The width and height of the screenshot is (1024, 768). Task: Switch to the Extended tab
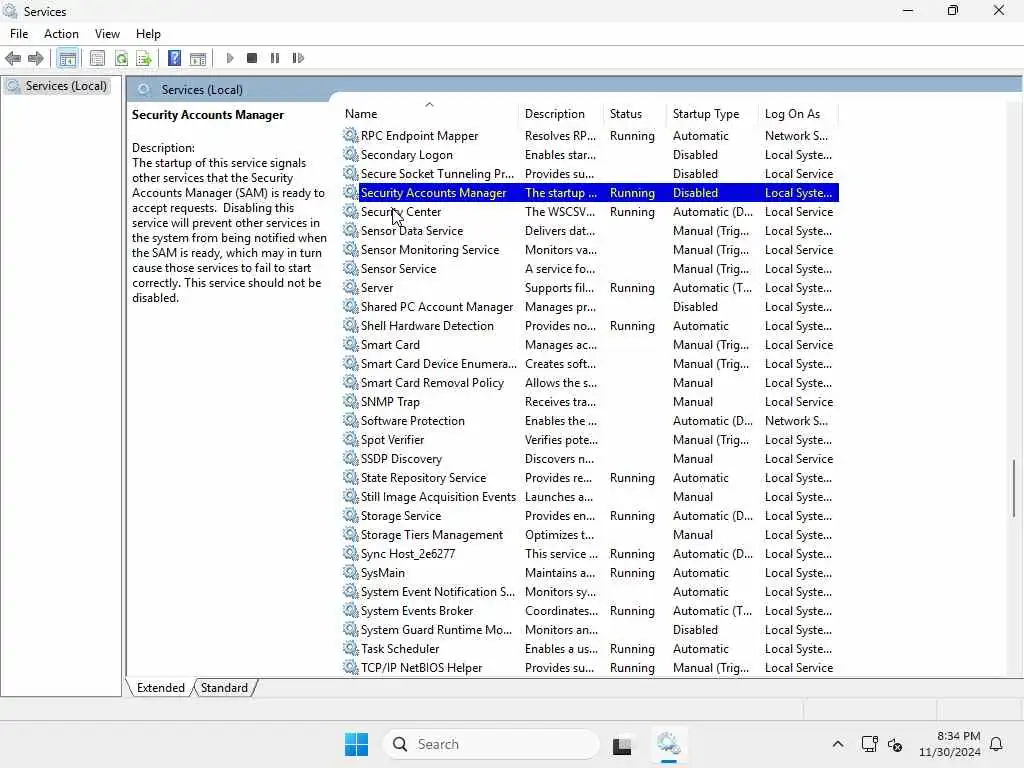click(x=161, y=688)
